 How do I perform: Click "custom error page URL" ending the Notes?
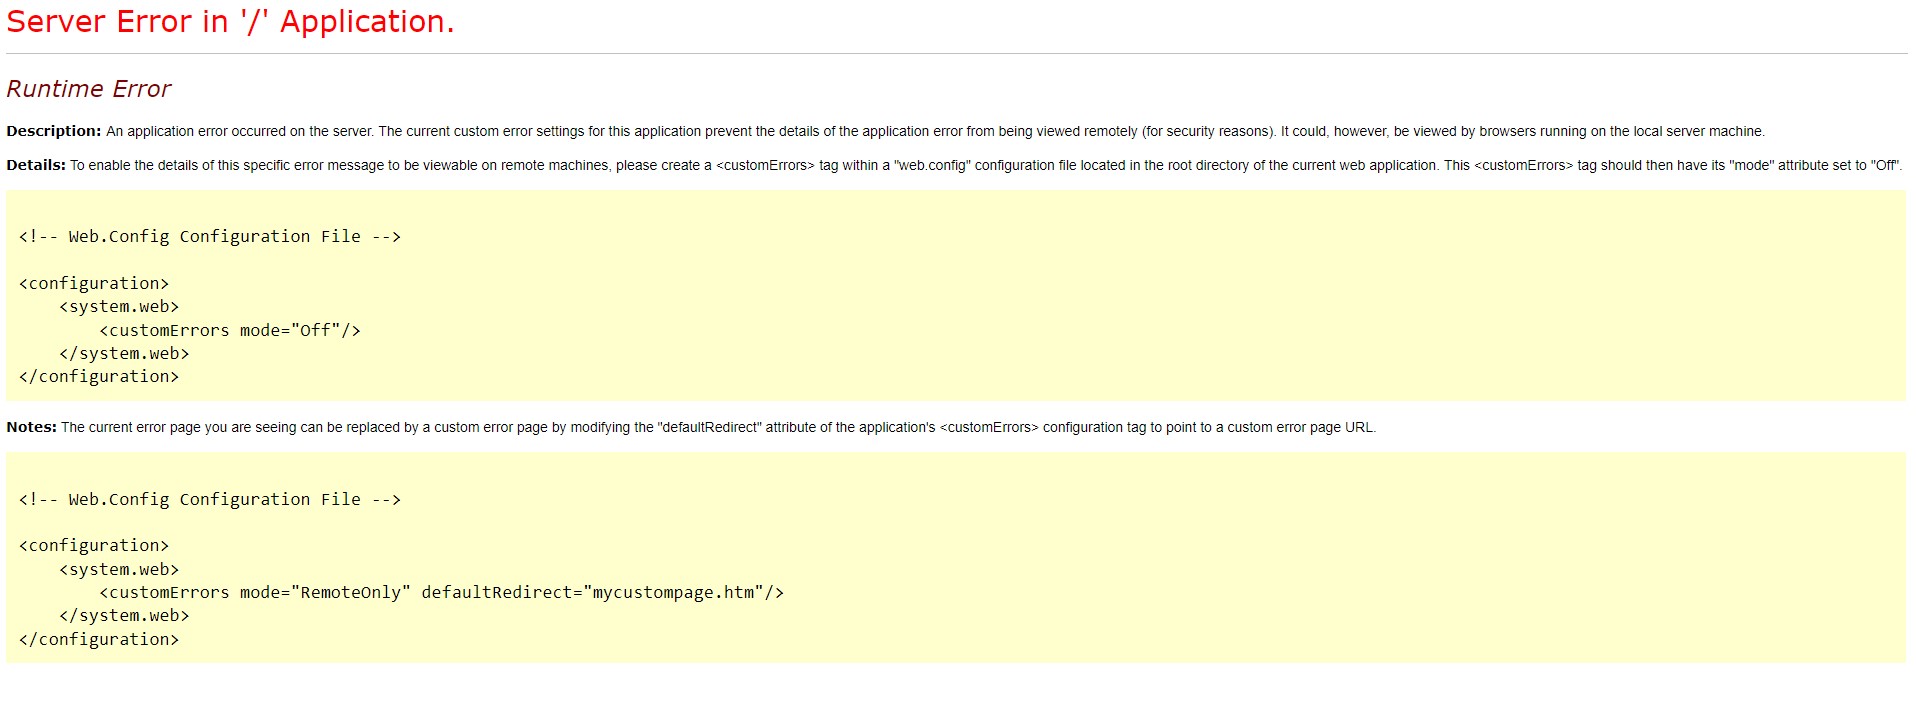[x=1301, y=427]
